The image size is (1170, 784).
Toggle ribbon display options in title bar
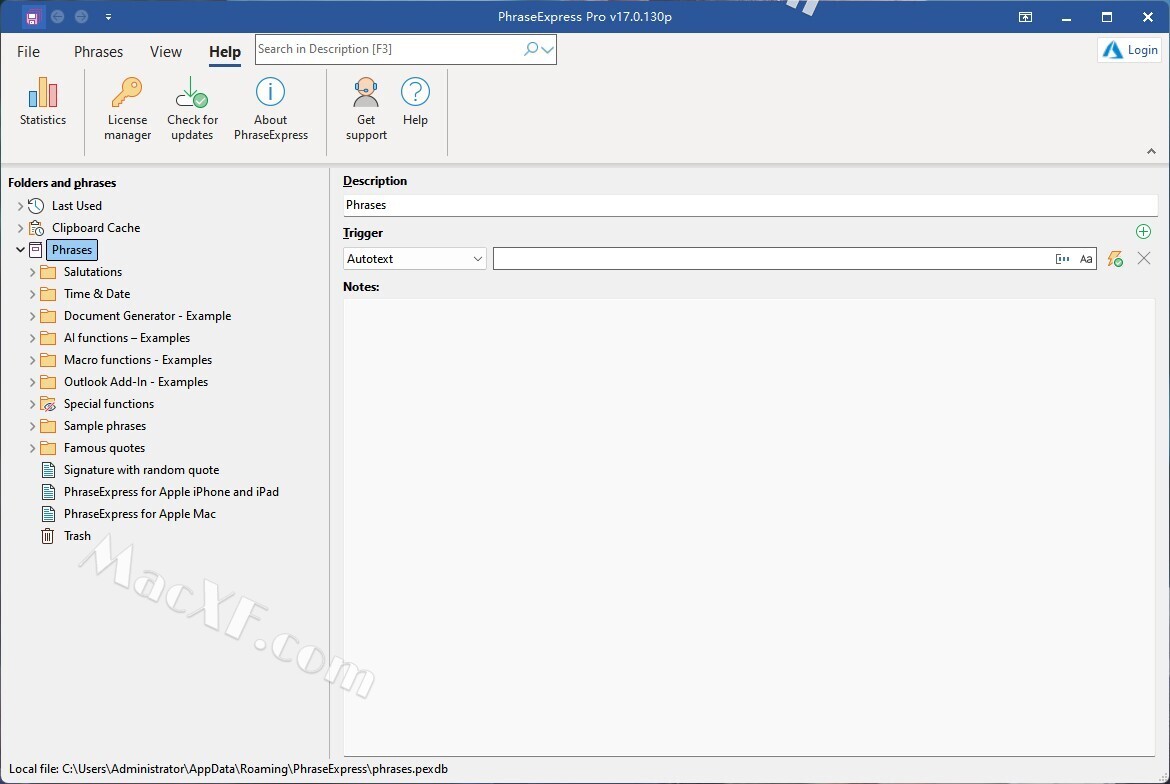coord(1025,16)
